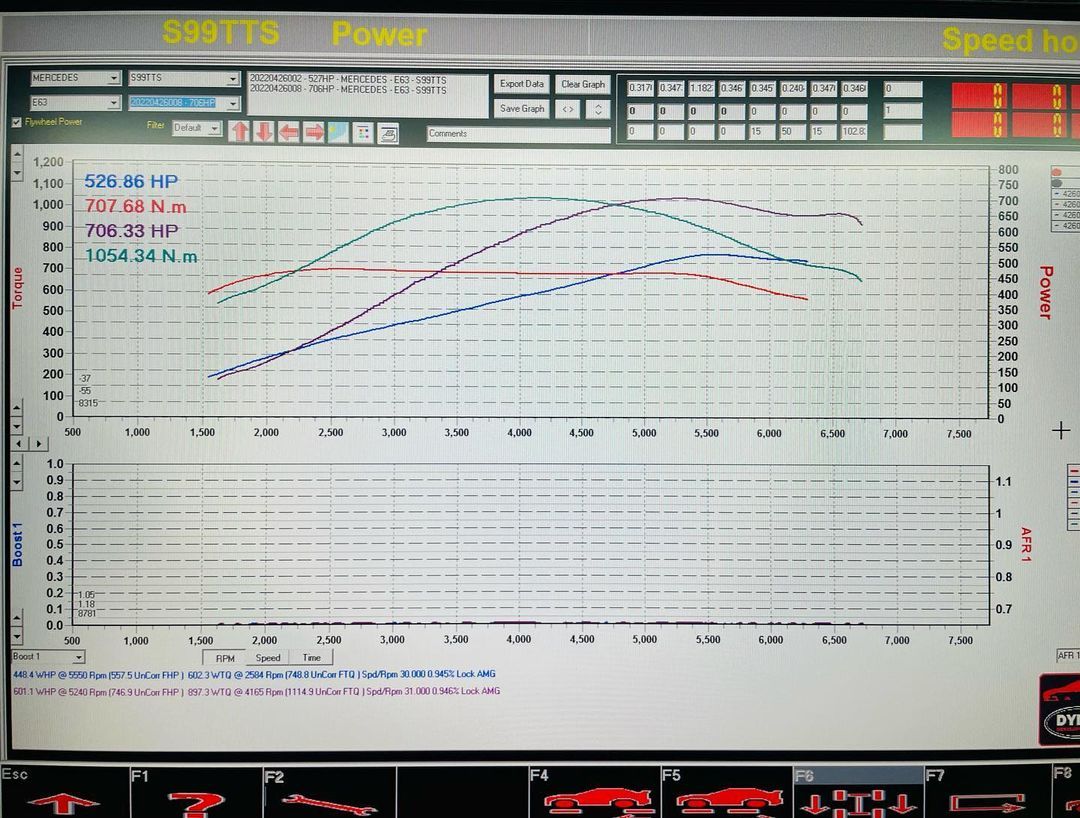Viewport: 1080px width, 818px height.
Task: Click the left scroll arrow below top graph
Action: pos(19,443)
